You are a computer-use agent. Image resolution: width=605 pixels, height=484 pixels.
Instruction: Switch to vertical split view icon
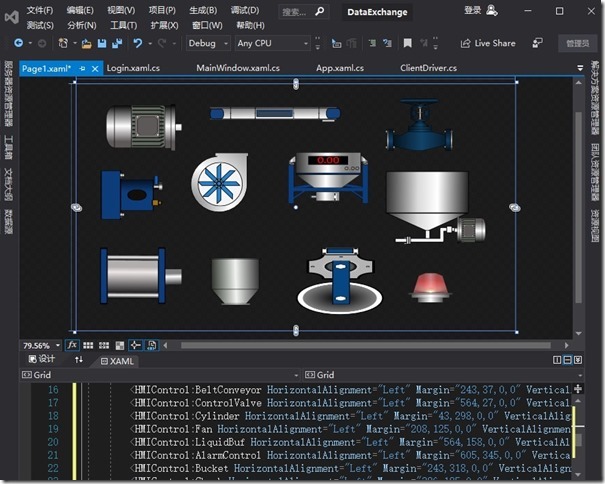557,360
